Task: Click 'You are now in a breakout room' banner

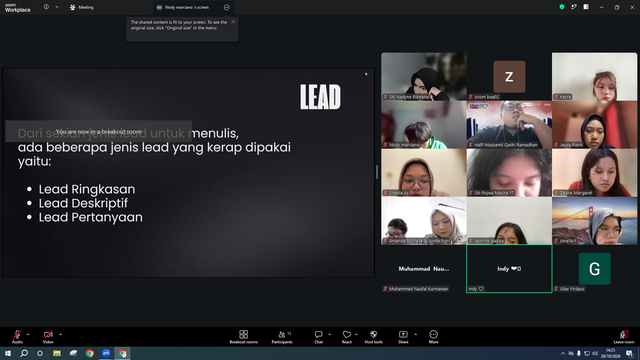Action: coord(98,131)
